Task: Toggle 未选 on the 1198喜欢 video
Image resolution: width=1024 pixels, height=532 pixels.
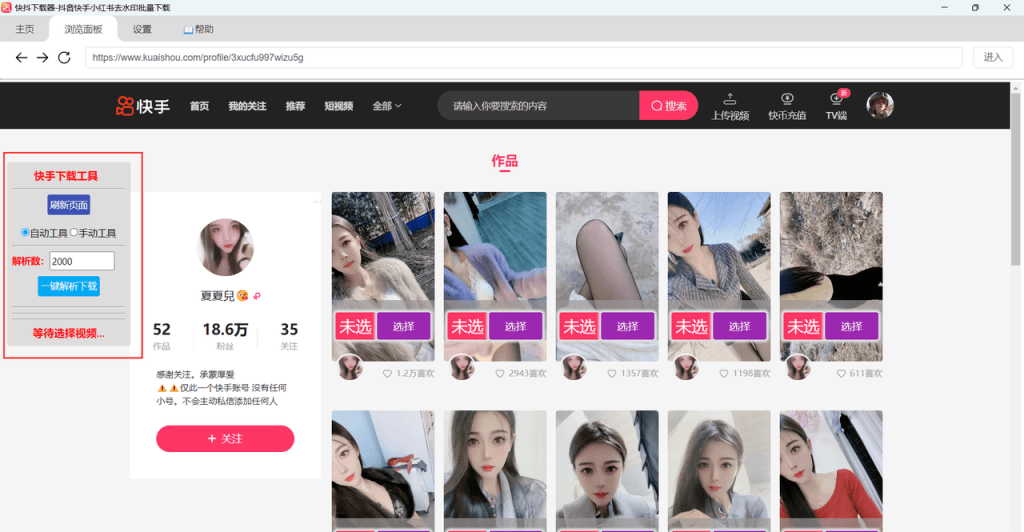Action: point(692,326)
